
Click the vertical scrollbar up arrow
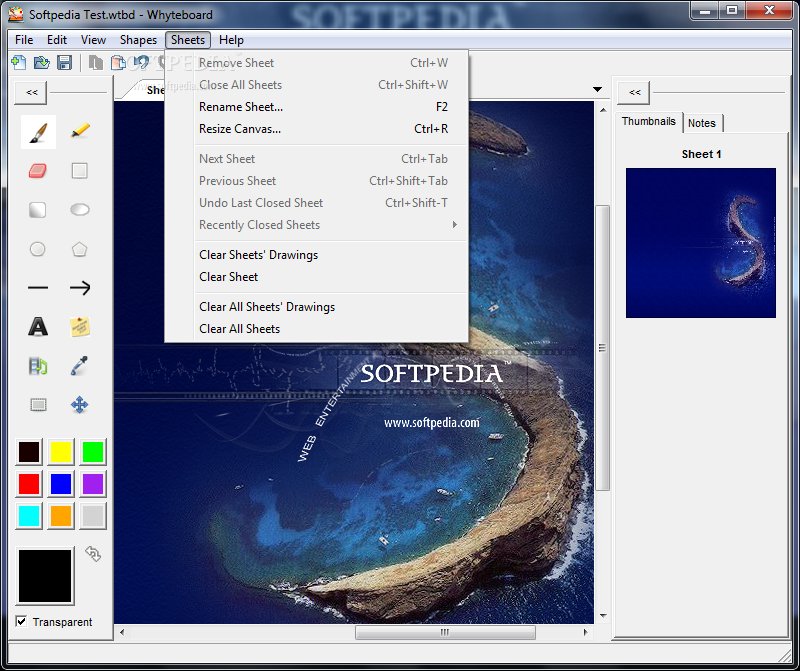(603, 110)
